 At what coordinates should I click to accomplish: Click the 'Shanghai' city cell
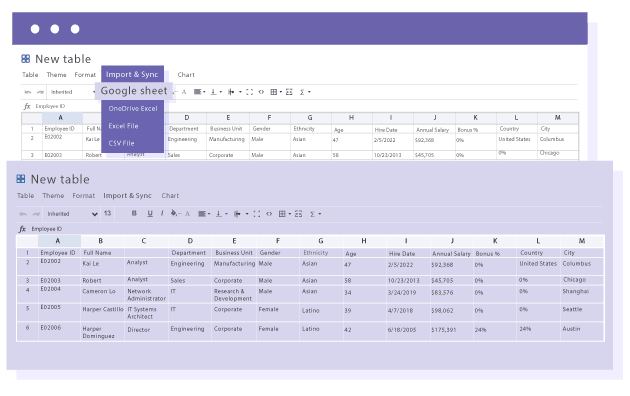pos(582,294)
